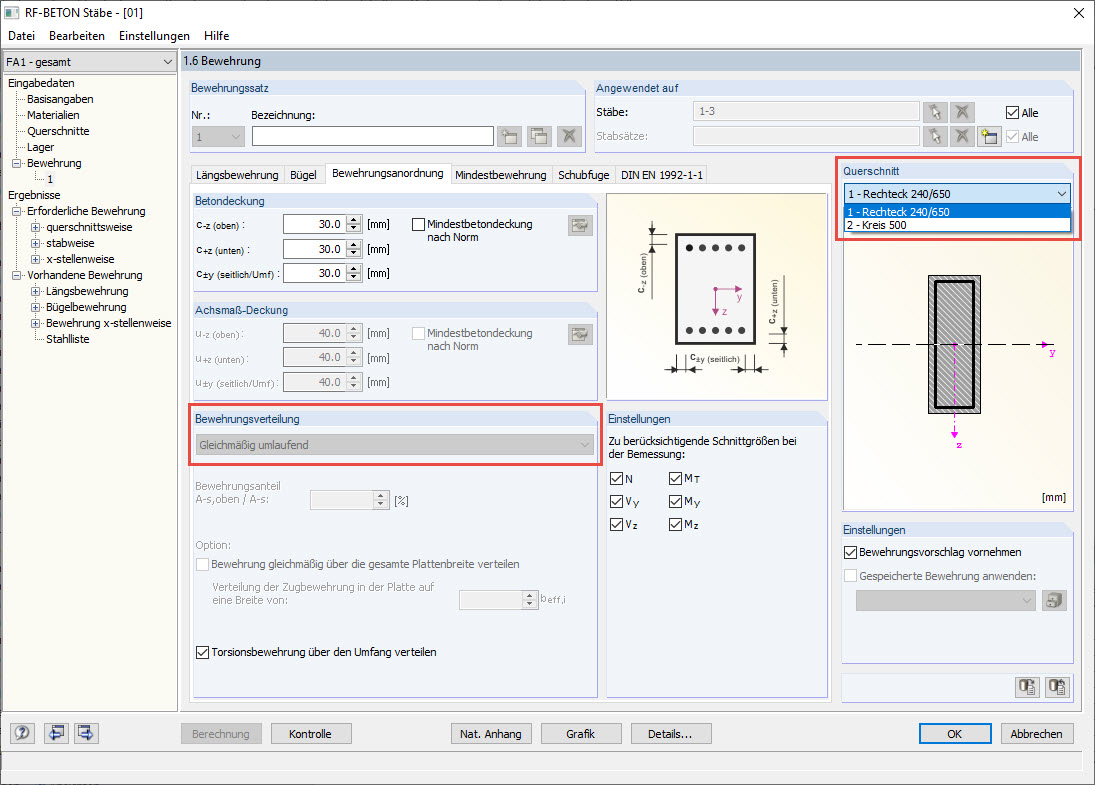Viewport: 1095px width, 785px height.
Task: Open Querschnitt dropdown arrow
Action: [1061, 193]
